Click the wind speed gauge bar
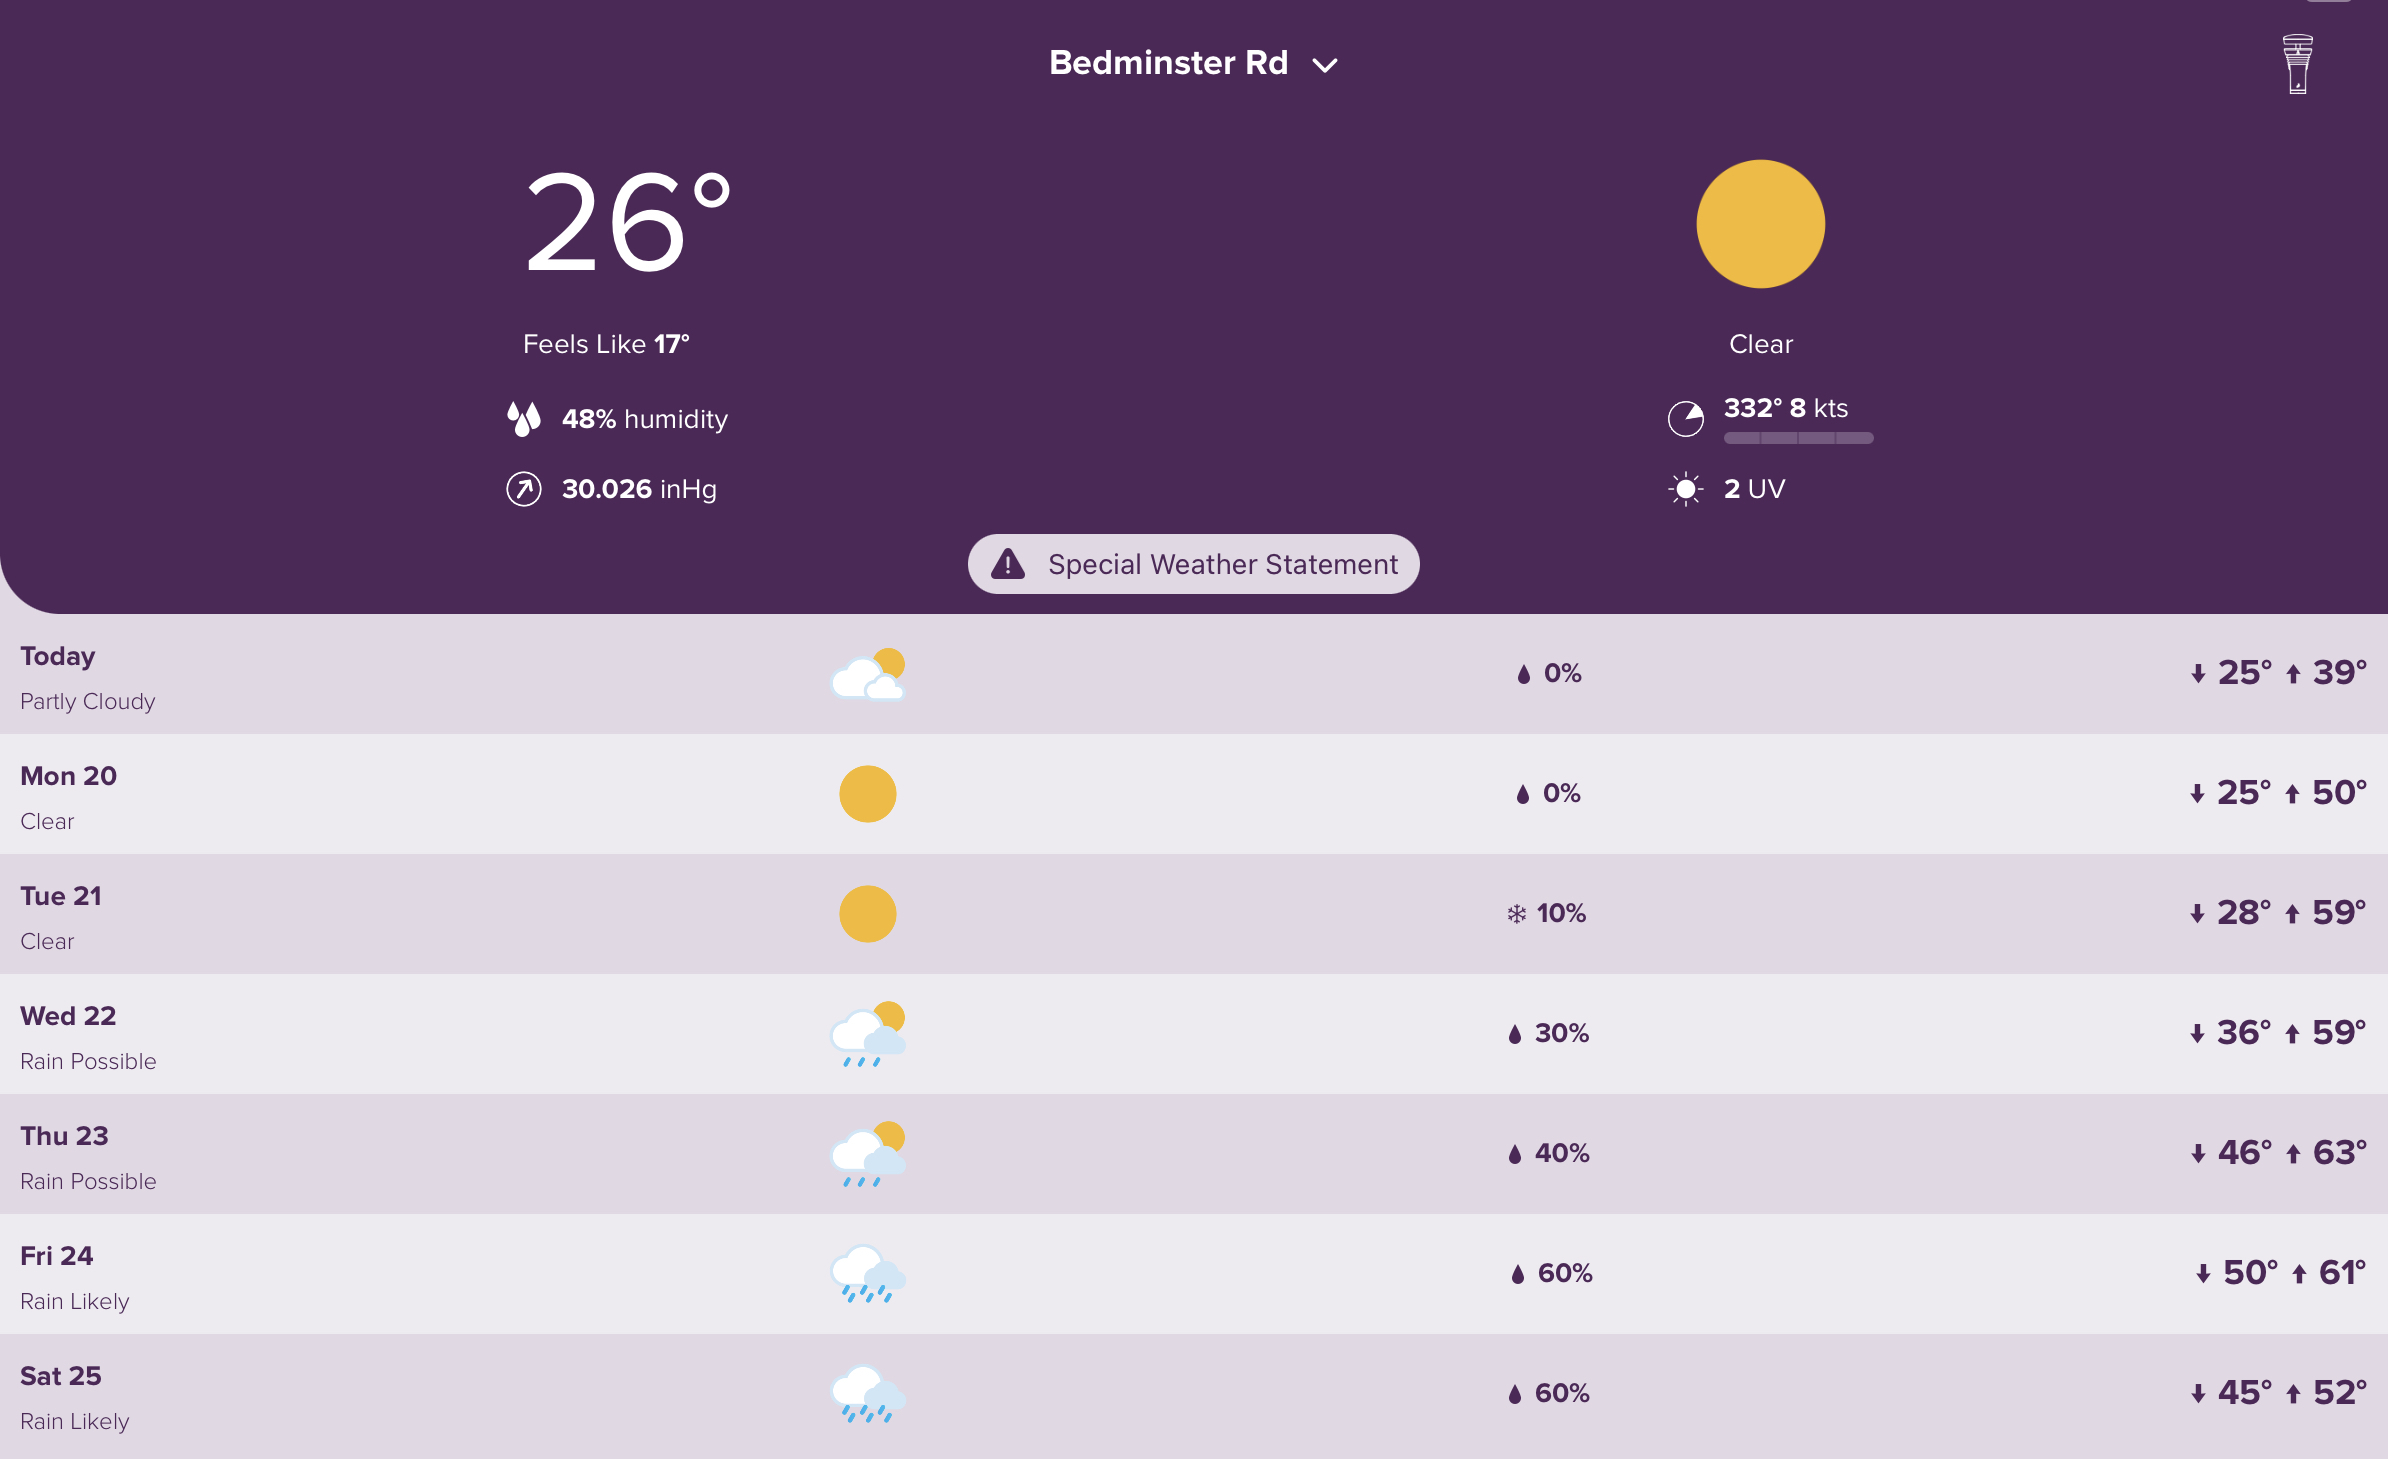Viewport: 2388px width, 1459px height. point(1798,438)
